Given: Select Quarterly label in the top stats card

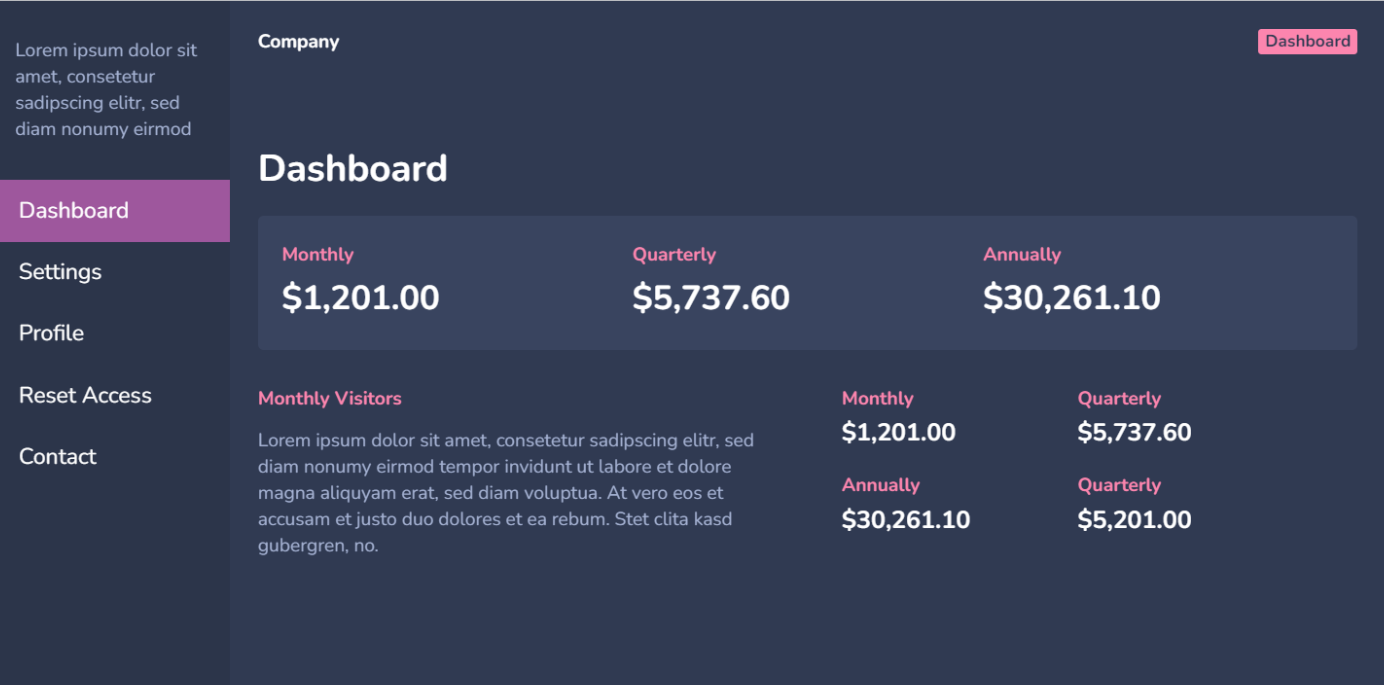Looking at the screenshot, I should [674, 255].
